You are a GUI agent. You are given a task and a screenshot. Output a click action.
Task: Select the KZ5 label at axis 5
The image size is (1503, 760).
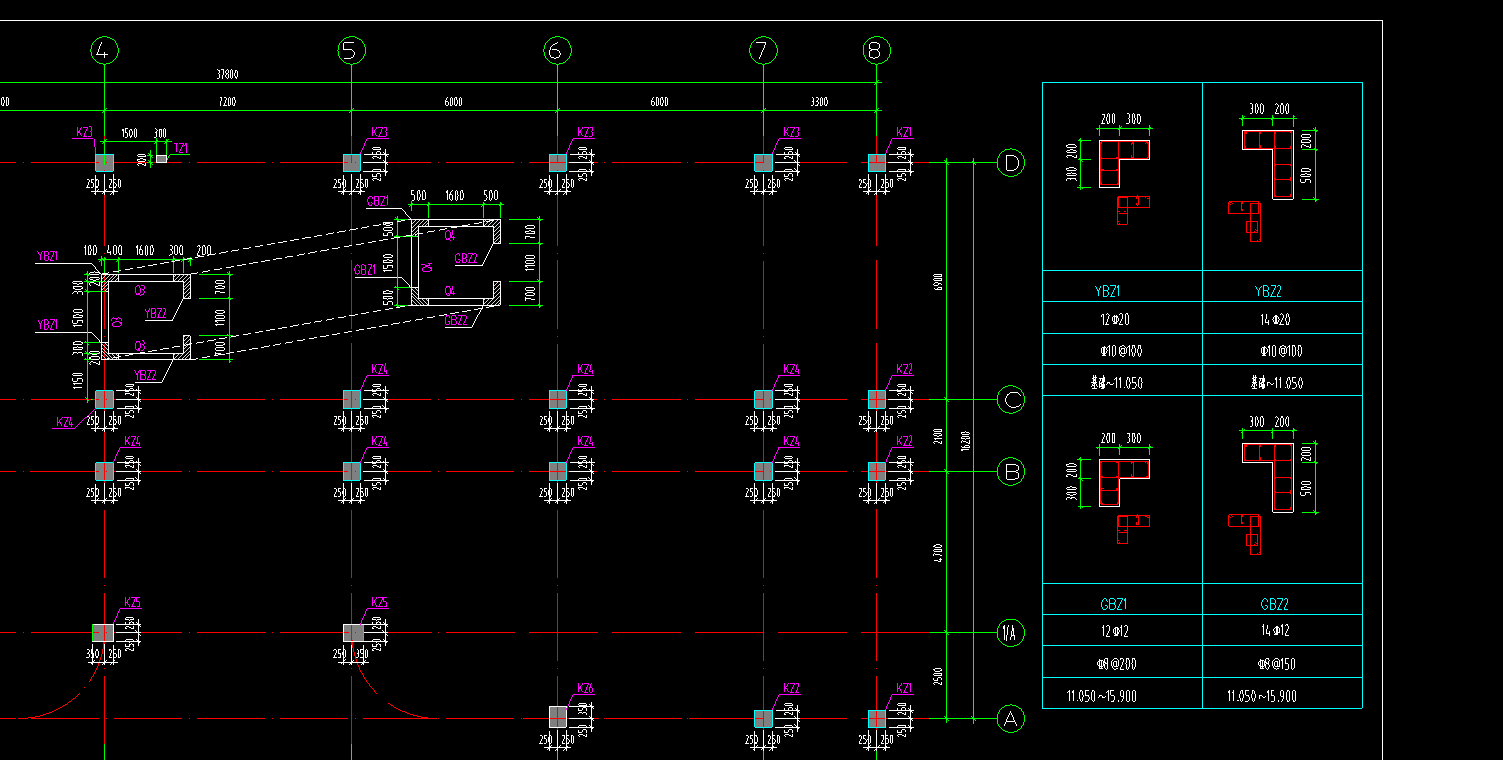(x=379, y=602)
